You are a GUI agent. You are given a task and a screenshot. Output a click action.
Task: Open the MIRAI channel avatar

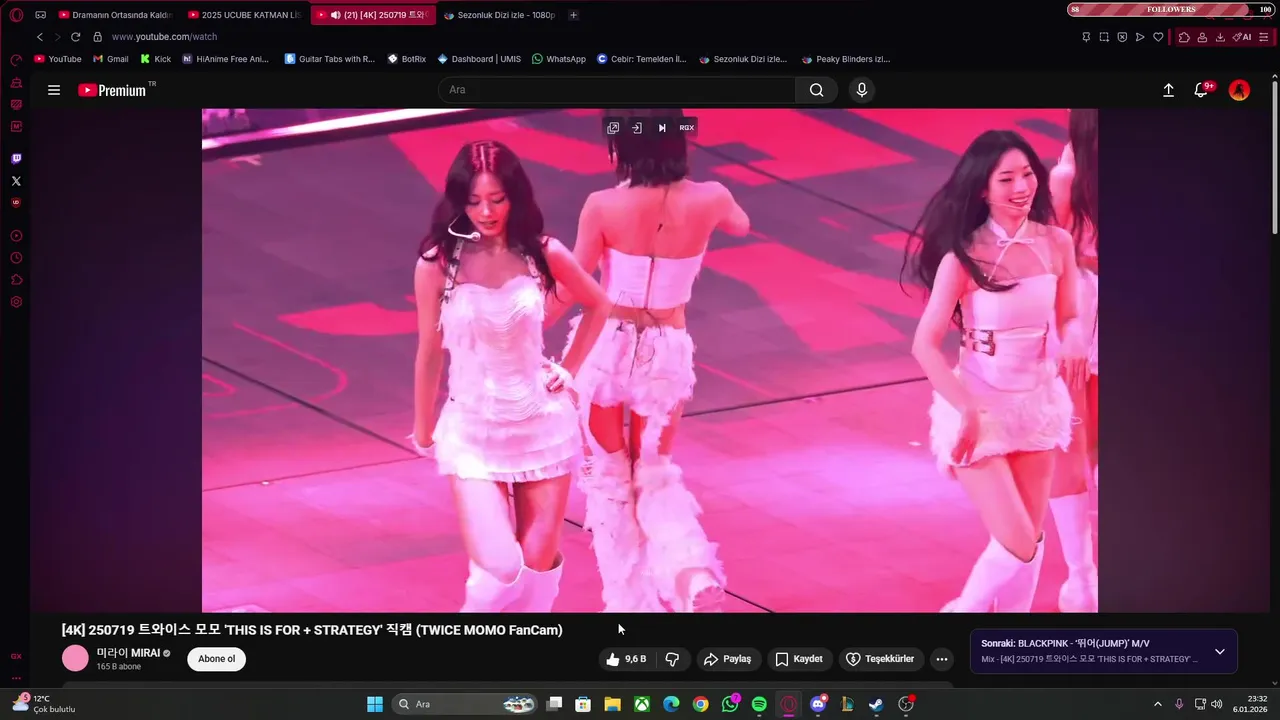[76, 658]
